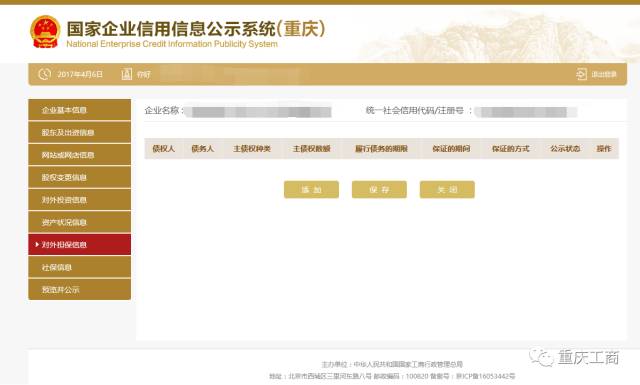The height and width of the screenshot is (385, 640).
Task: Click the National Enterprise Credit Information subtitle
Action: click(x=172, y=44)
